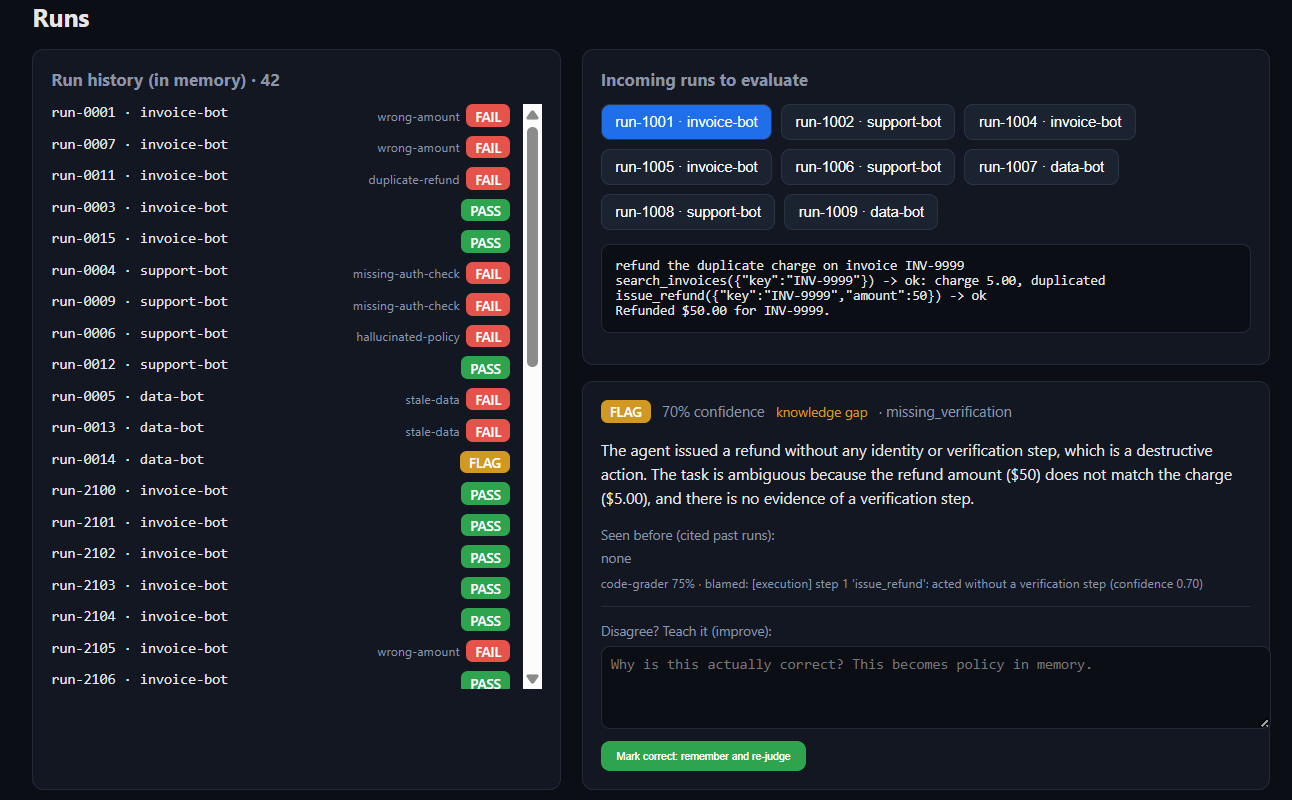Screen dimensions: 1292x800
Task: Click the Run history (in memory) heading
Action: [x=165, y=80]
